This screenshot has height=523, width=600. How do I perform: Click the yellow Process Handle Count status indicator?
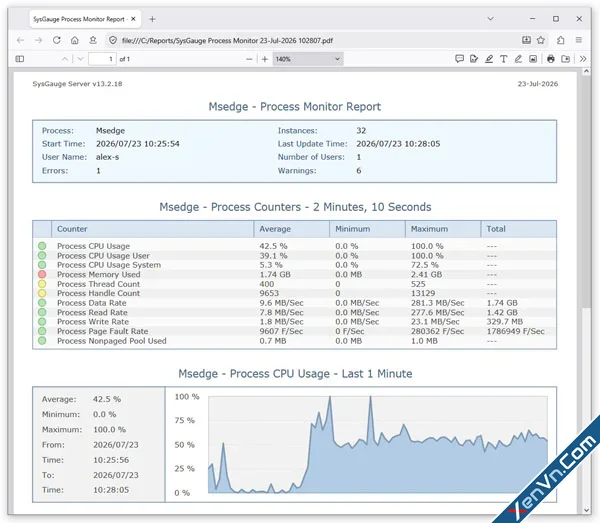pos(42,293)
